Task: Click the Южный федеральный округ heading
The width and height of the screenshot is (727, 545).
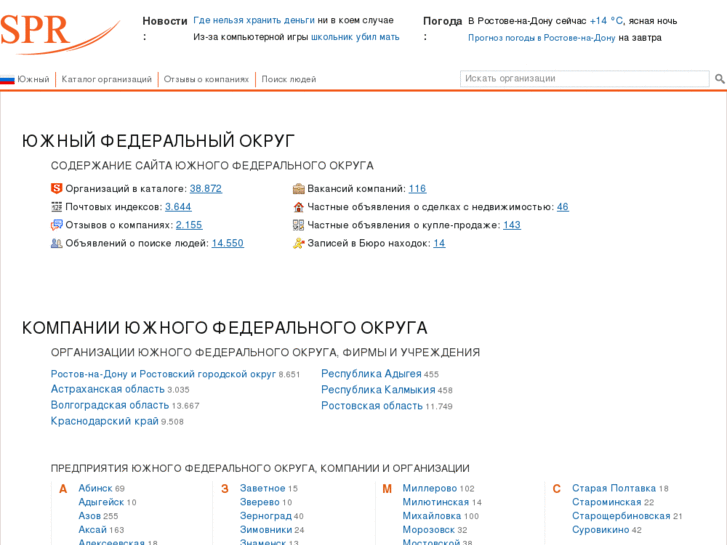Action: point(158,141)
